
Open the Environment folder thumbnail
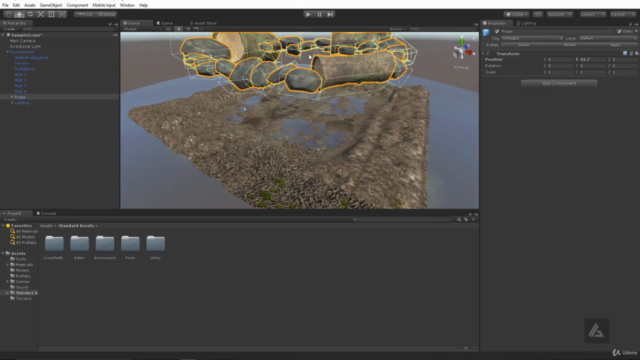(105, 244)
